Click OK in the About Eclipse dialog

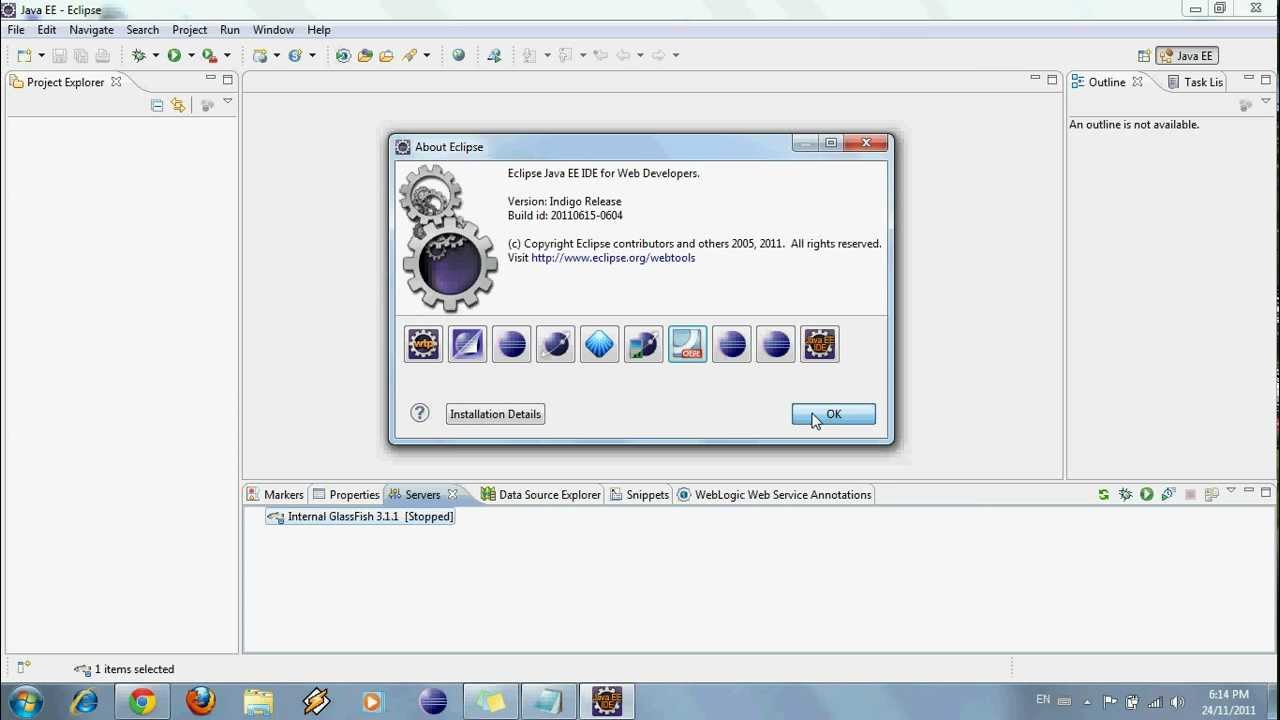(x=834, y=414)
